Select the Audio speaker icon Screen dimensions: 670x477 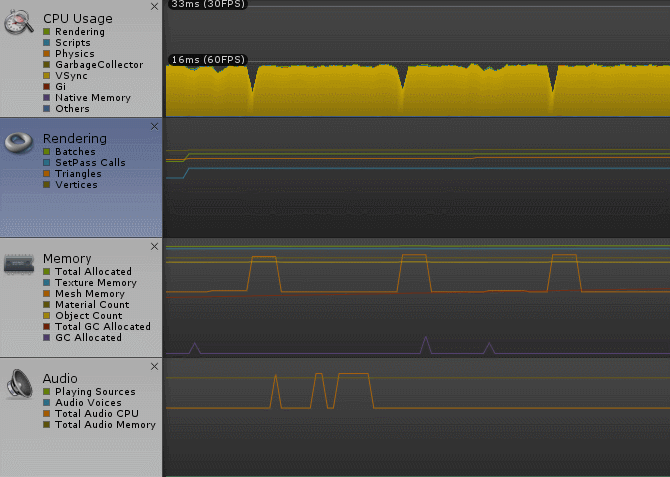(19, 384)
